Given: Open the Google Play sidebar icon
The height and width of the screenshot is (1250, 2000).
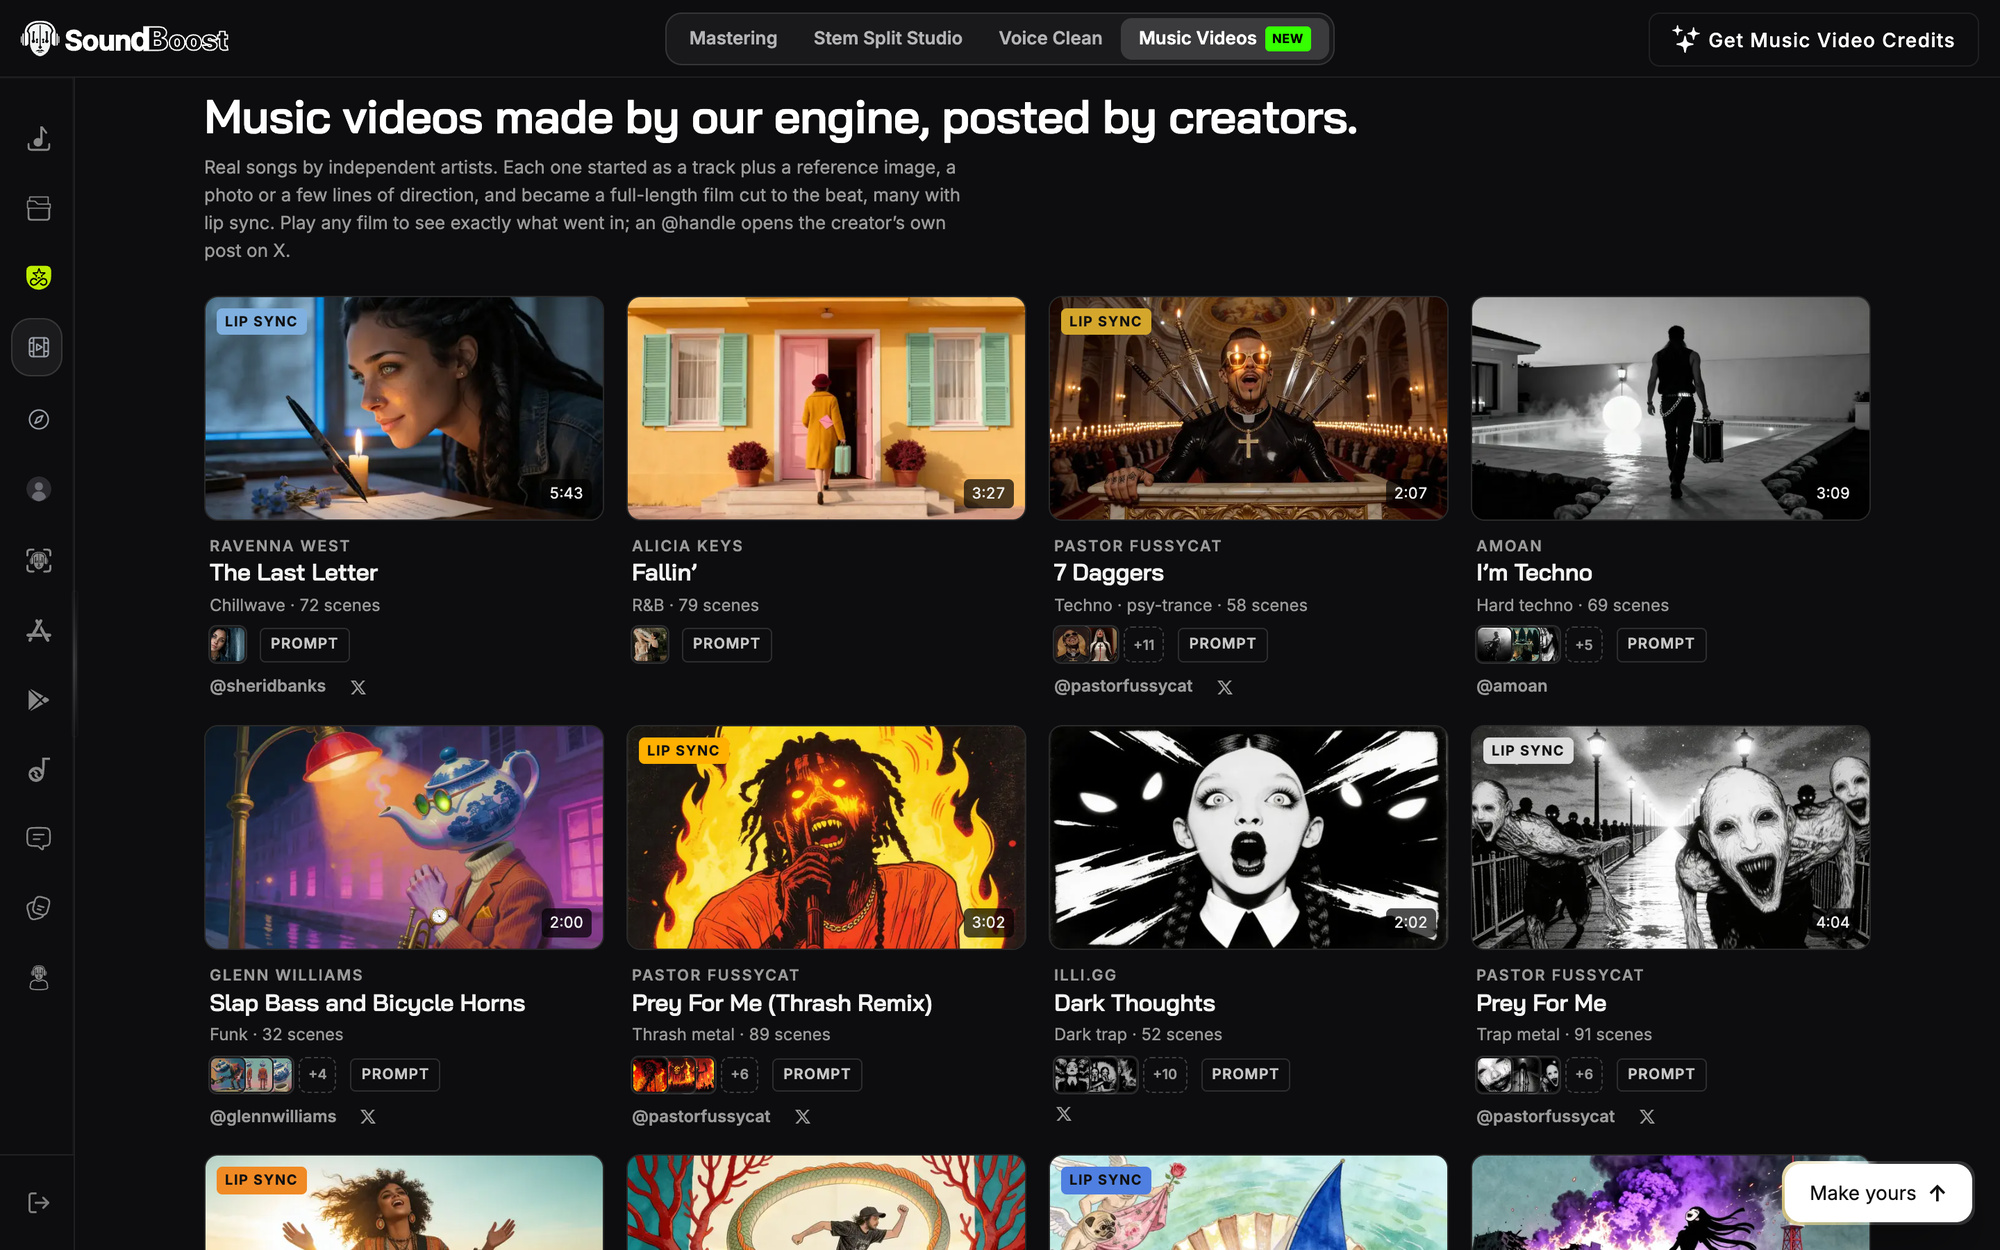Looking at the screenshot, I should tap(38, 700).
